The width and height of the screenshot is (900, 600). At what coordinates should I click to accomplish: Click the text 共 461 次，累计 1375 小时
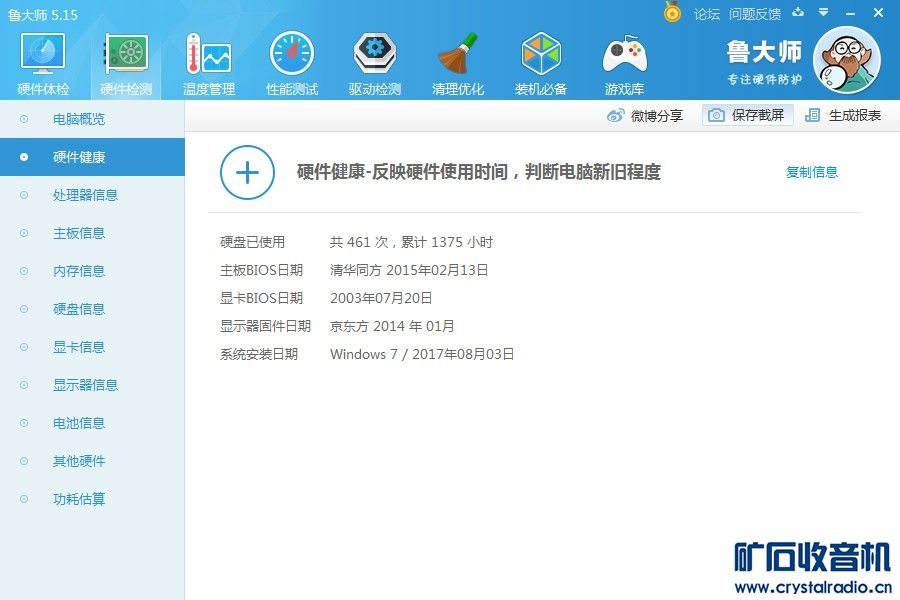(411, 242)
